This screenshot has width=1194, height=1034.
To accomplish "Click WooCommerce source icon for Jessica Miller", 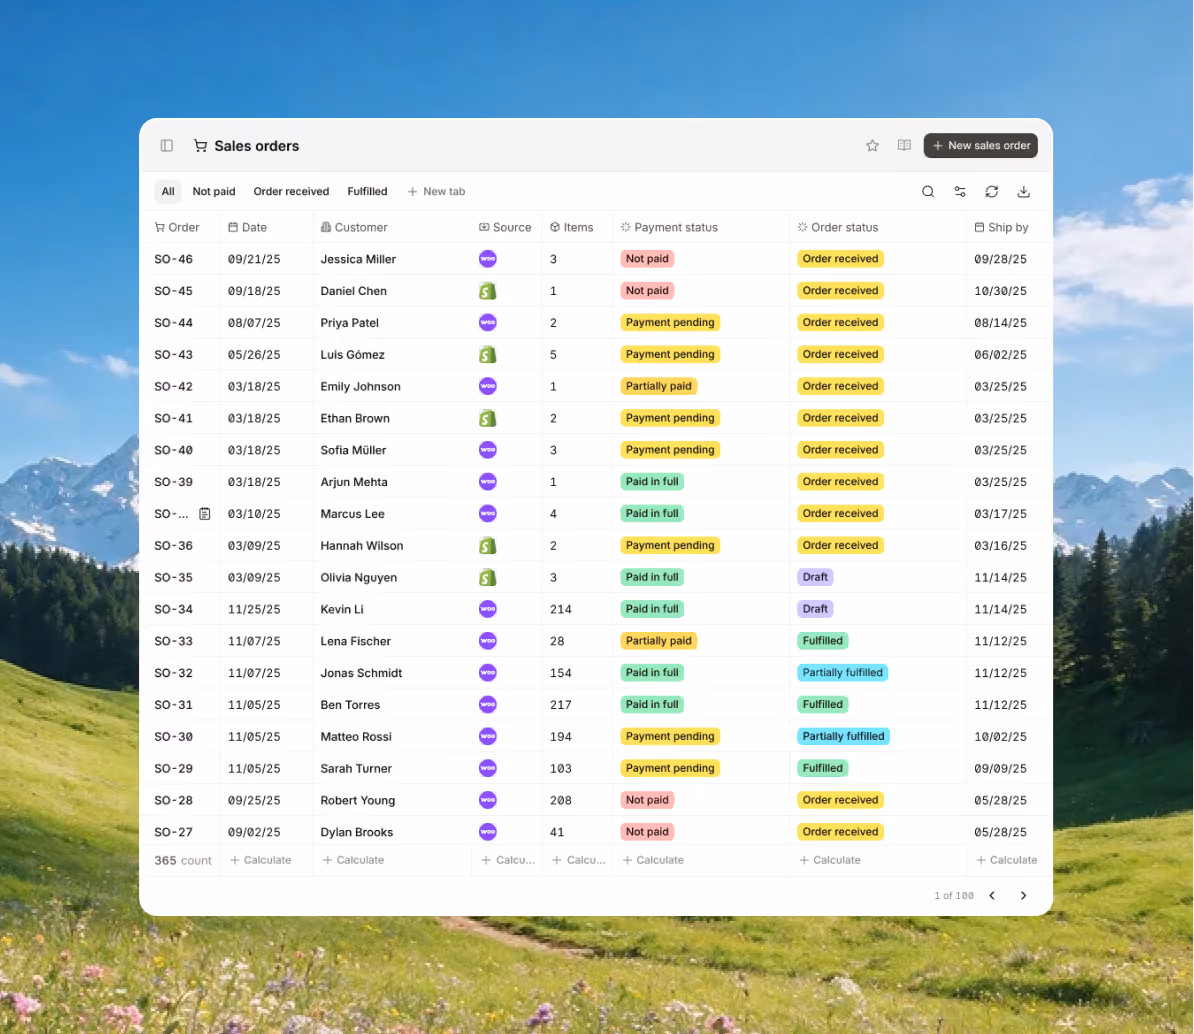I will (x=488, y=259).
